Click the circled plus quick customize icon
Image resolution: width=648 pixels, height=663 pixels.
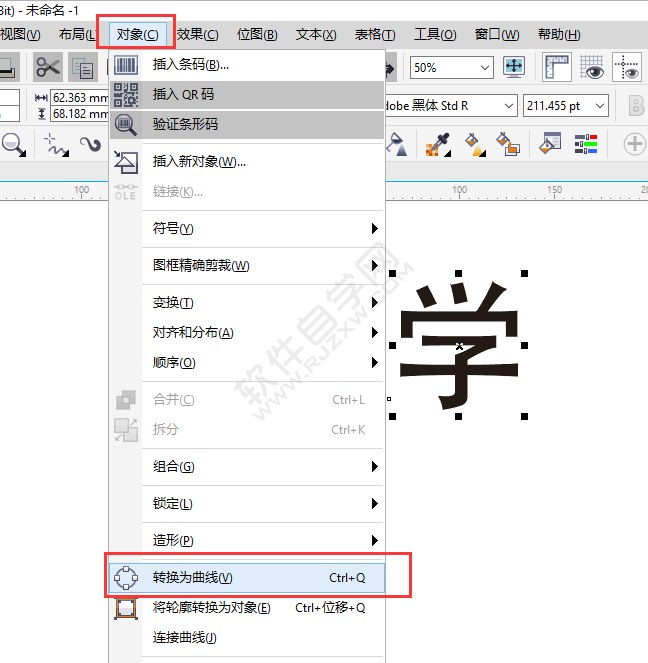634,144
